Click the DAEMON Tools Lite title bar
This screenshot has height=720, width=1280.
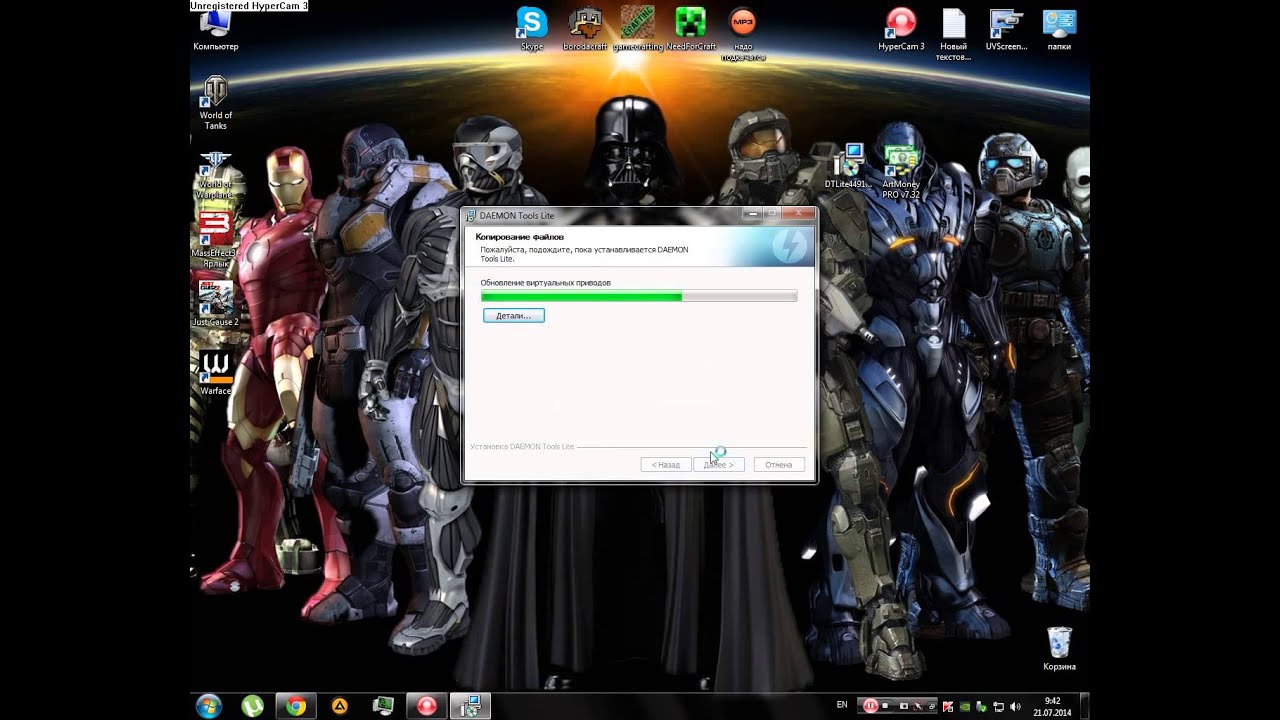pyautogui.click(x=640, y=215)
